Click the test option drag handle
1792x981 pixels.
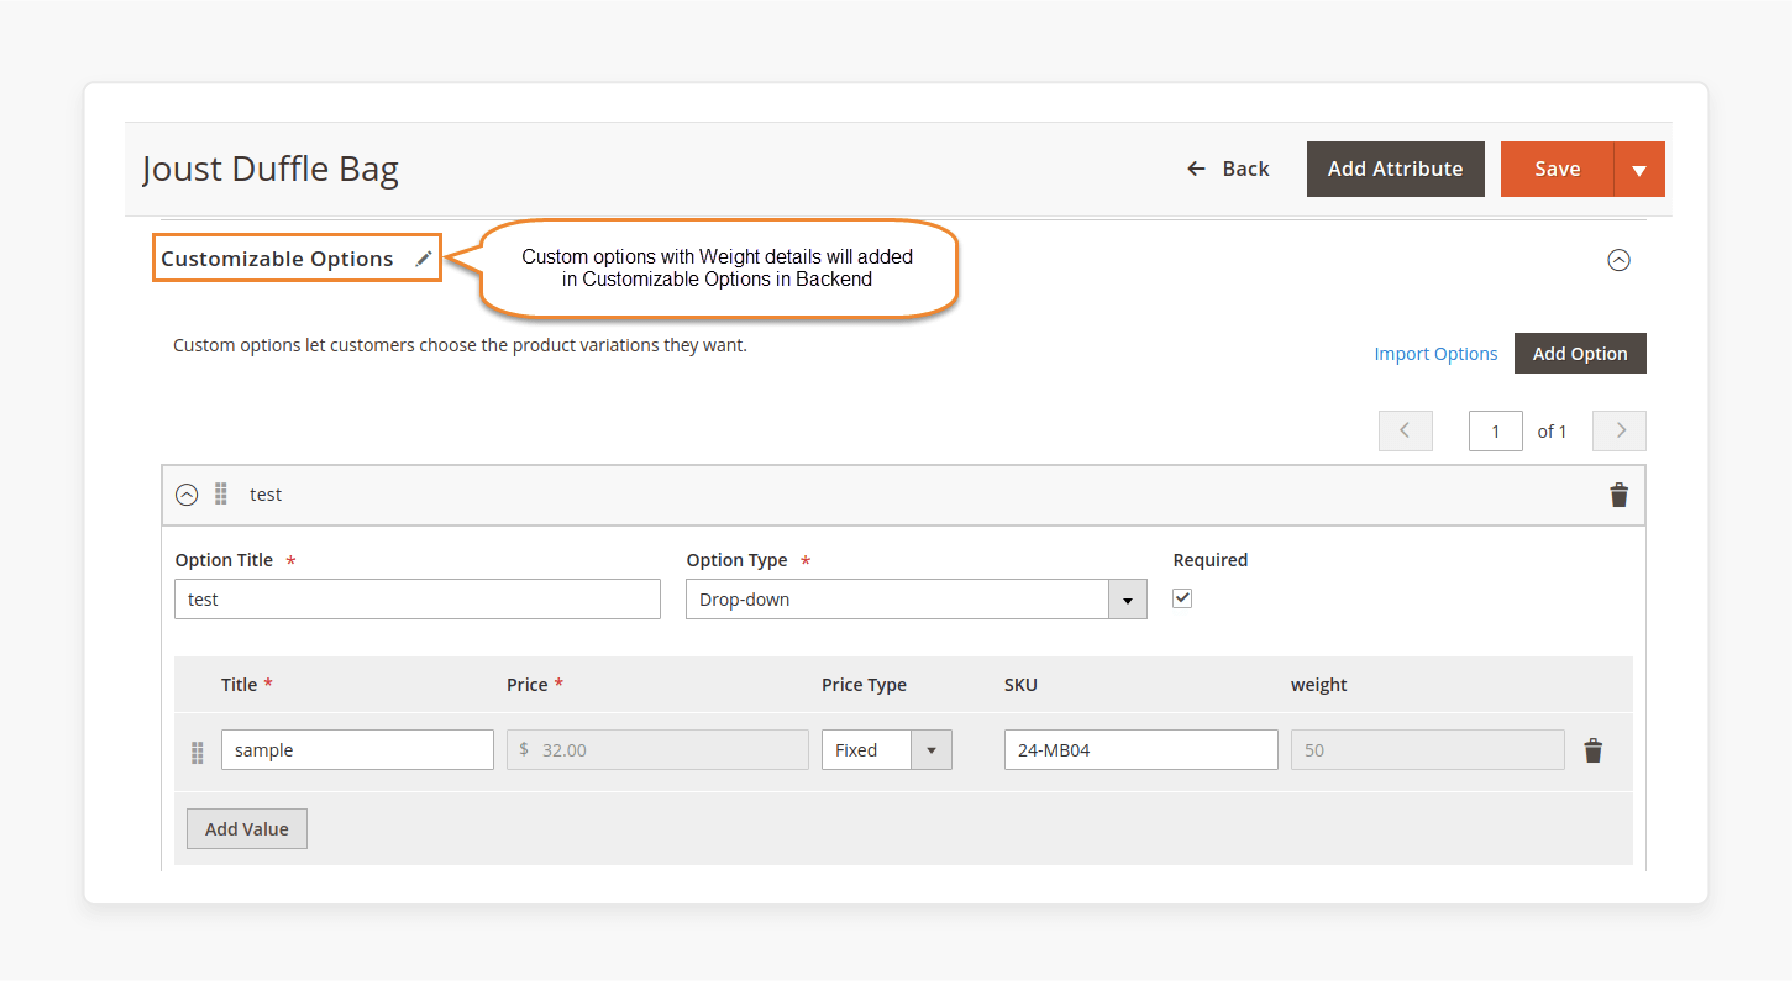[221, 494]
